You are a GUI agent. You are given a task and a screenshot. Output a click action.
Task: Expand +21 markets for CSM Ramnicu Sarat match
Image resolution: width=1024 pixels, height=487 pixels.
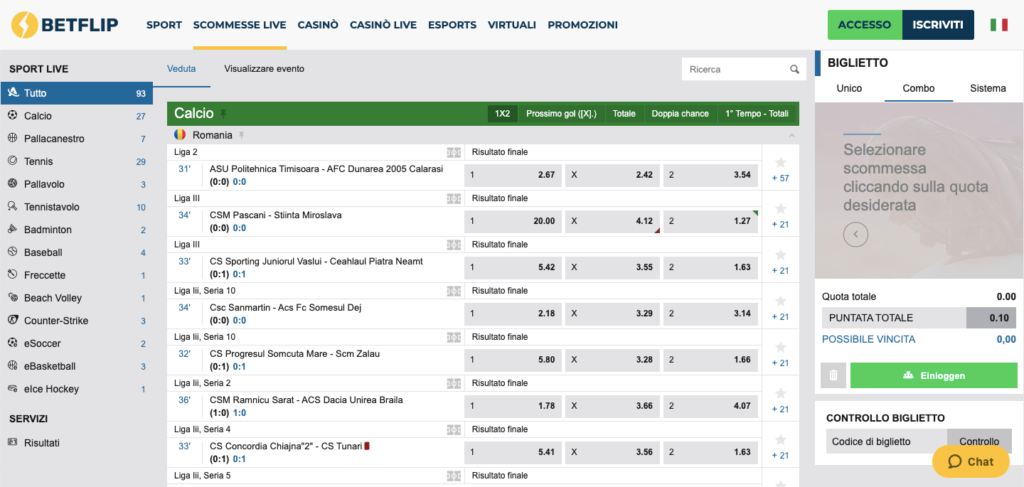pyautogui.click(x=780, y=410)
